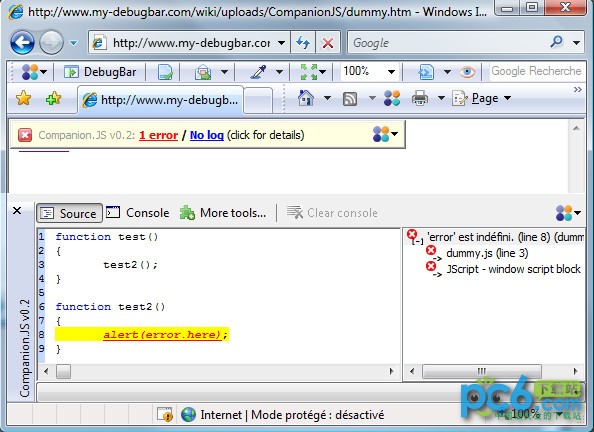The height and width of the screenshot is (432, 594).
Task: Click the view source code page icon
Action: coord(426,72)
